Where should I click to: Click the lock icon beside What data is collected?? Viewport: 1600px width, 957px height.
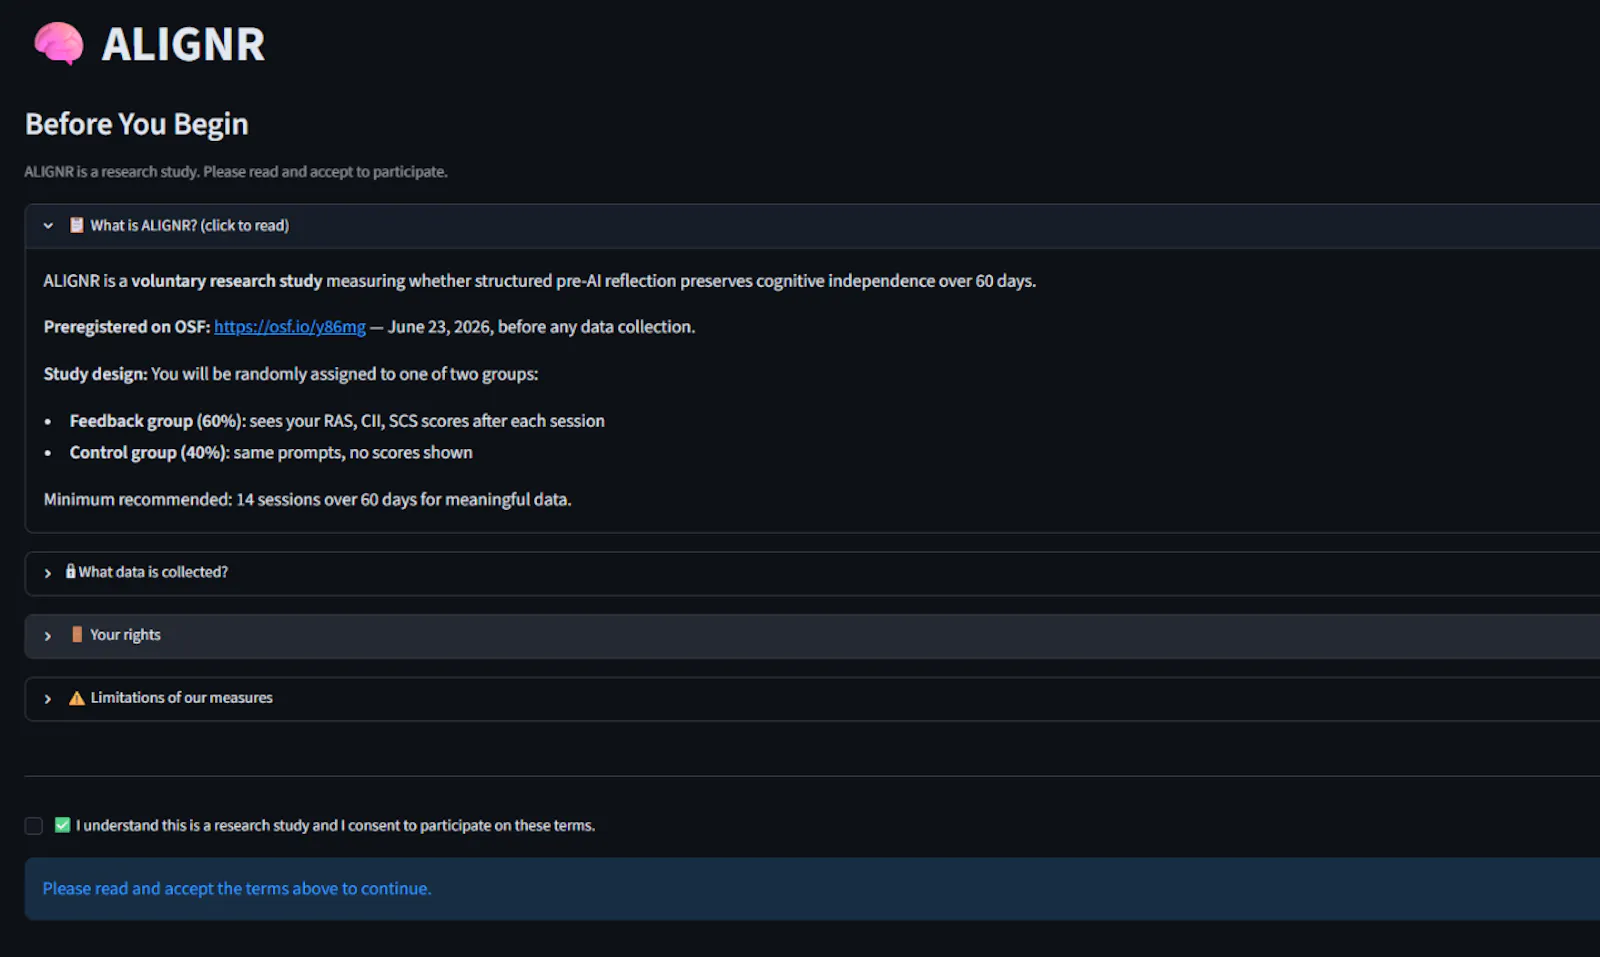(70, 571)
